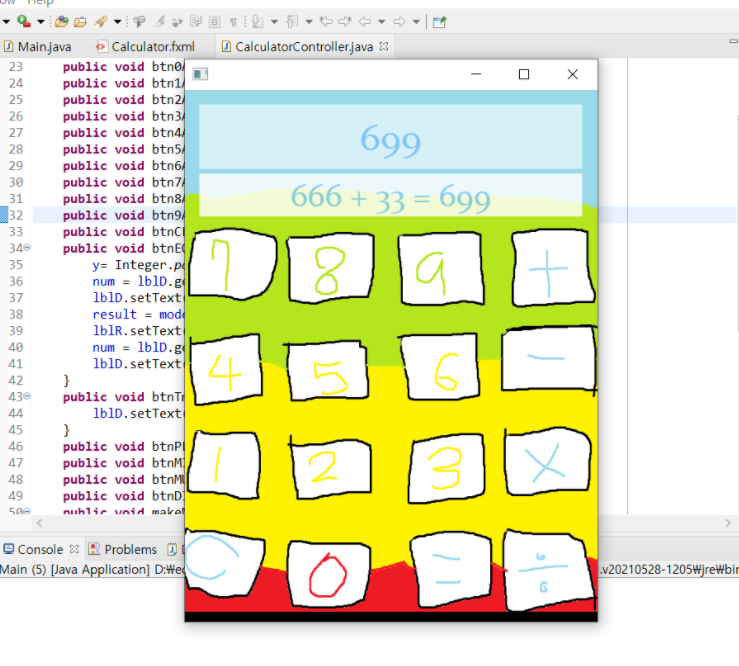Click the plus operator calculator button

point(552,268)
